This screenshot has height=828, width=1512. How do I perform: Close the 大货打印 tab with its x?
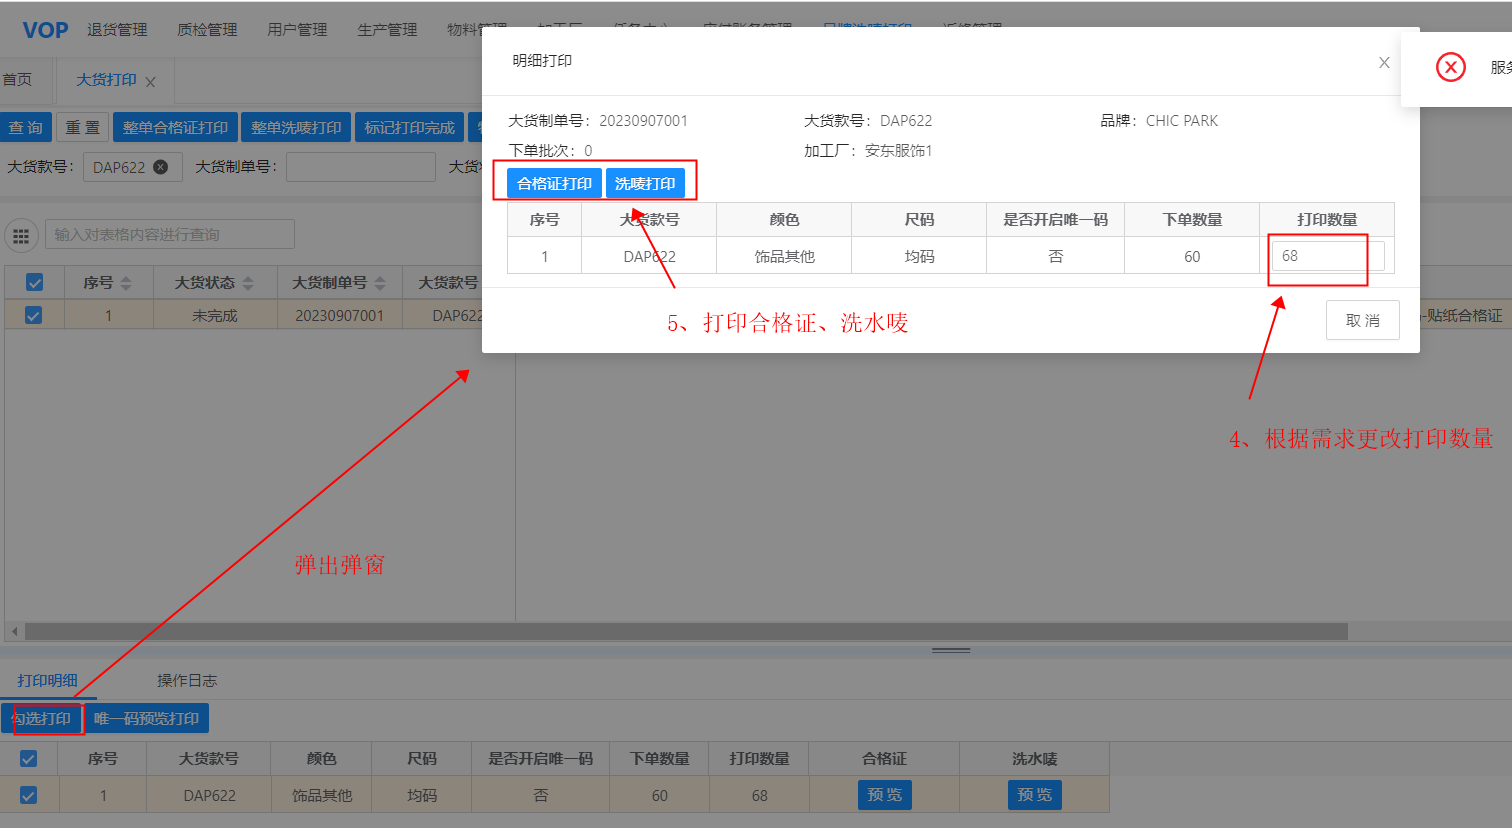151,82
